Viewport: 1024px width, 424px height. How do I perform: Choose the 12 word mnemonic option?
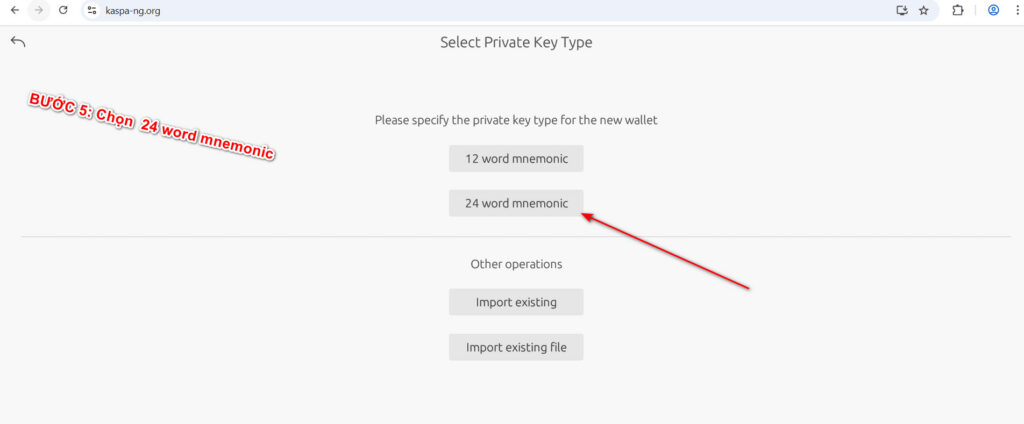click(516, 159)
